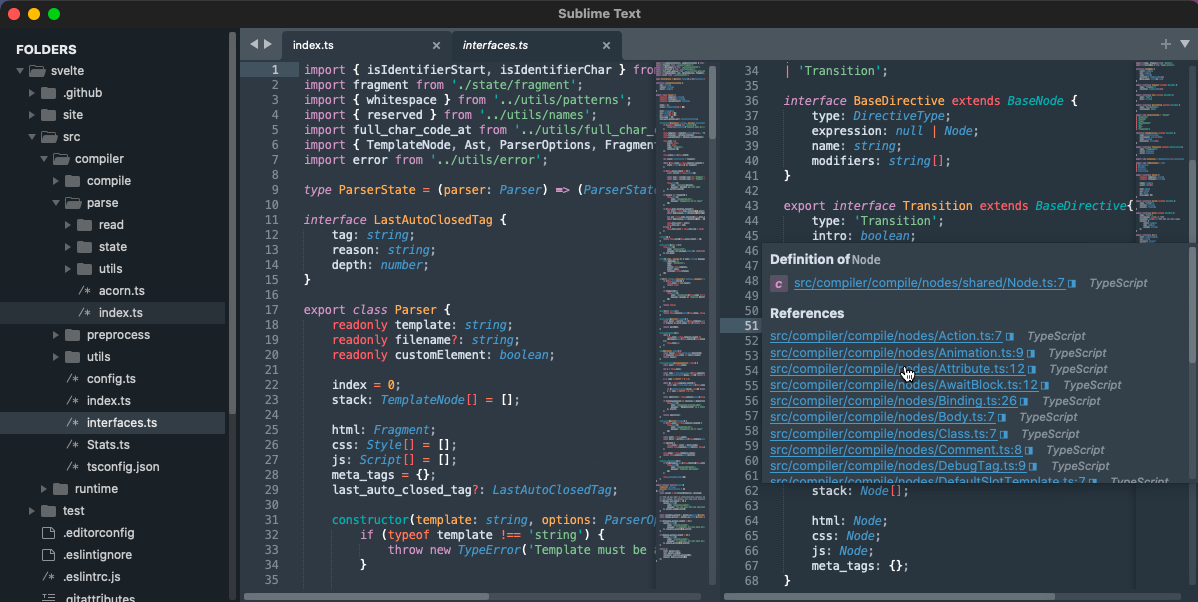Open the Body.ts:7 reference link
The width and height of the screenshot is (1198, 602).
[x=882, y=417]
